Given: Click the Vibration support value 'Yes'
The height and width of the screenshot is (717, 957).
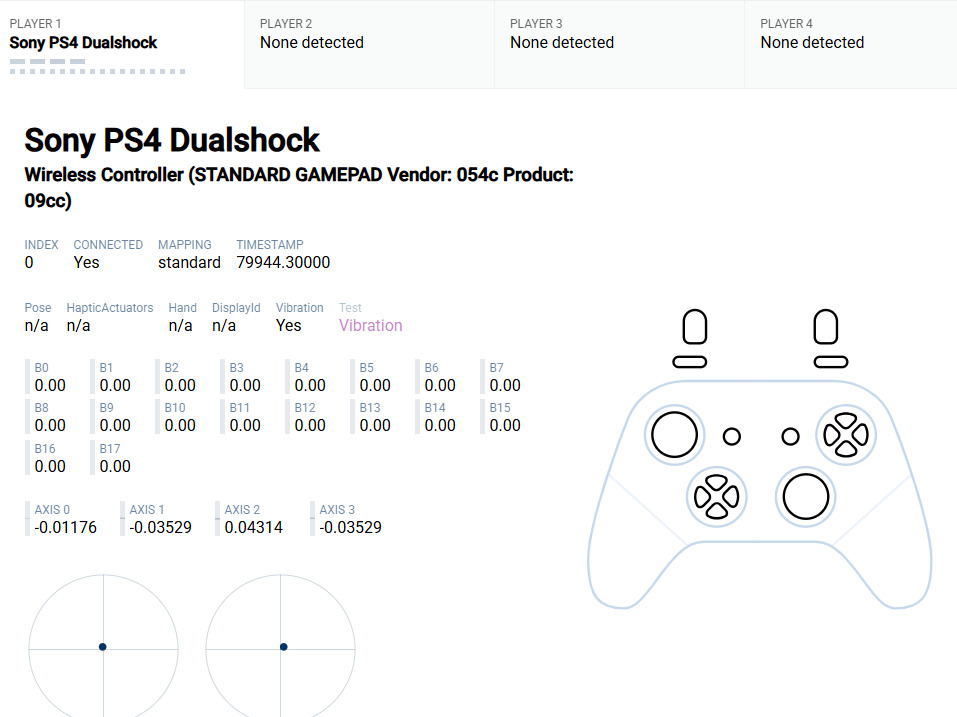Looking at the screenshot, I should (289, 325).
